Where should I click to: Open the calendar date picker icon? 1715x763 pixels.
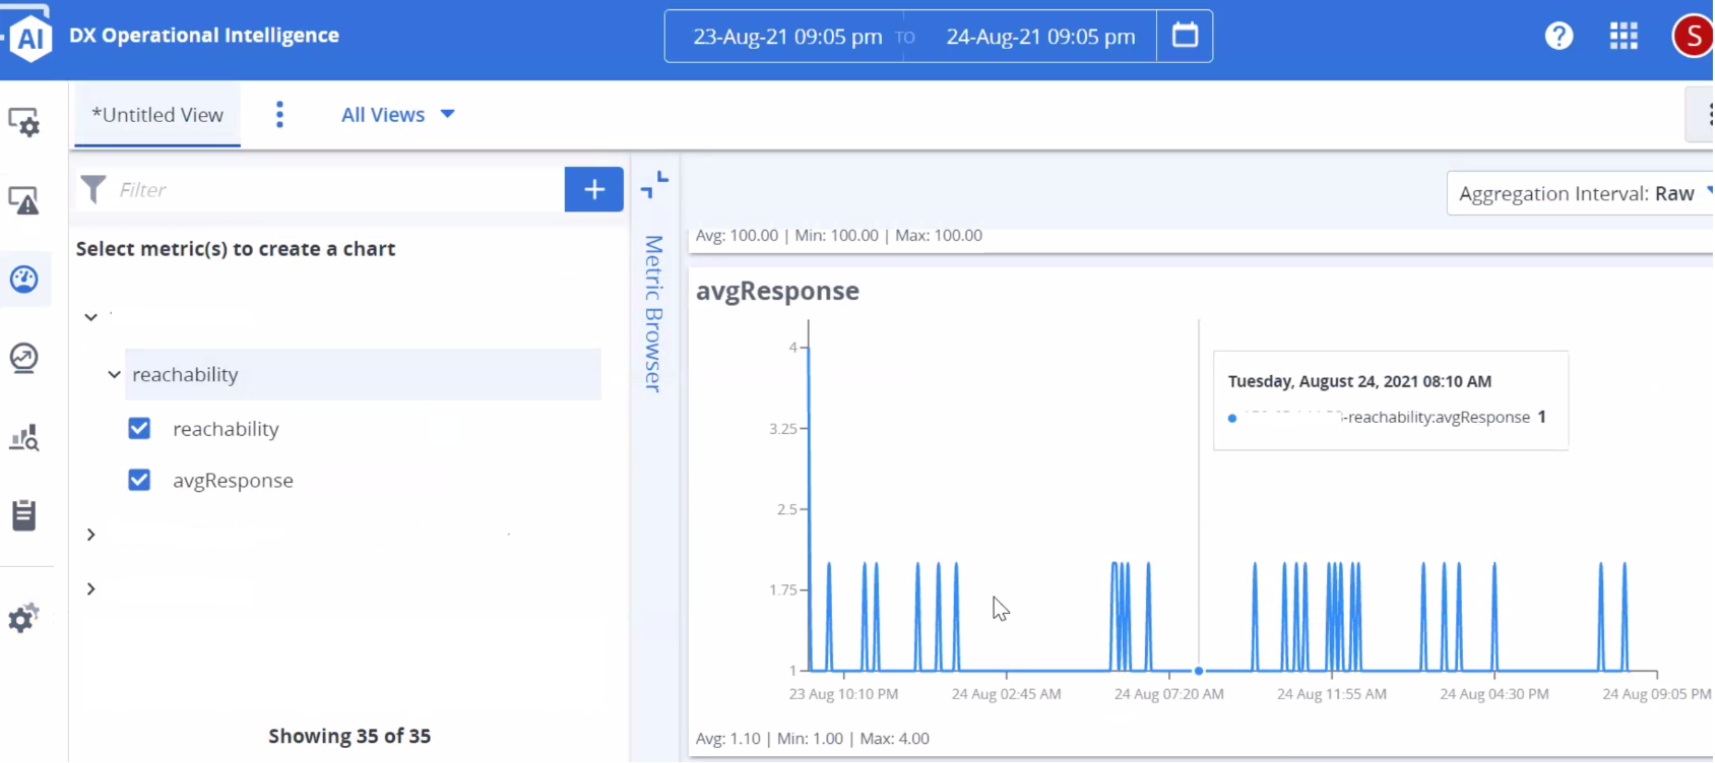click(1185, 36)
